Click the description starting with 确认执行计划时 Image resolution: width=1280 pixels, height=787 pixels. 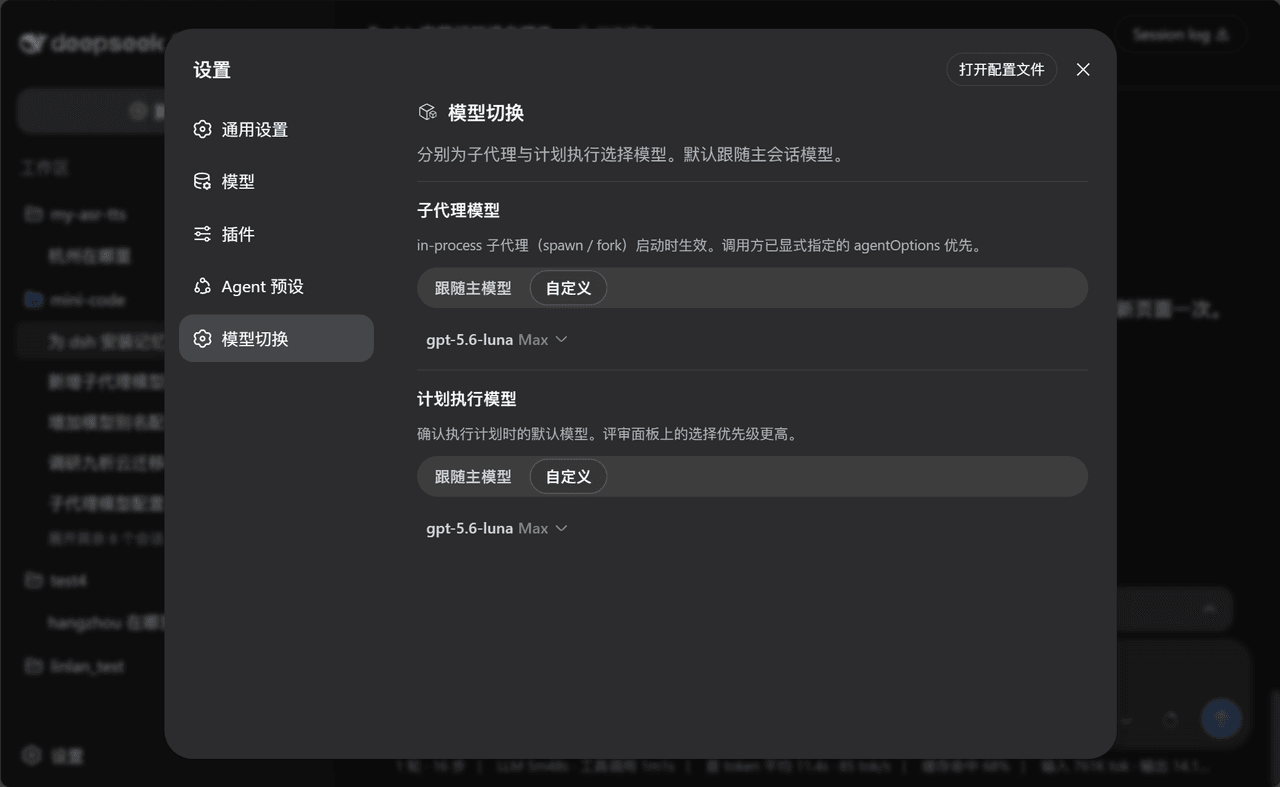coord(609,434)
